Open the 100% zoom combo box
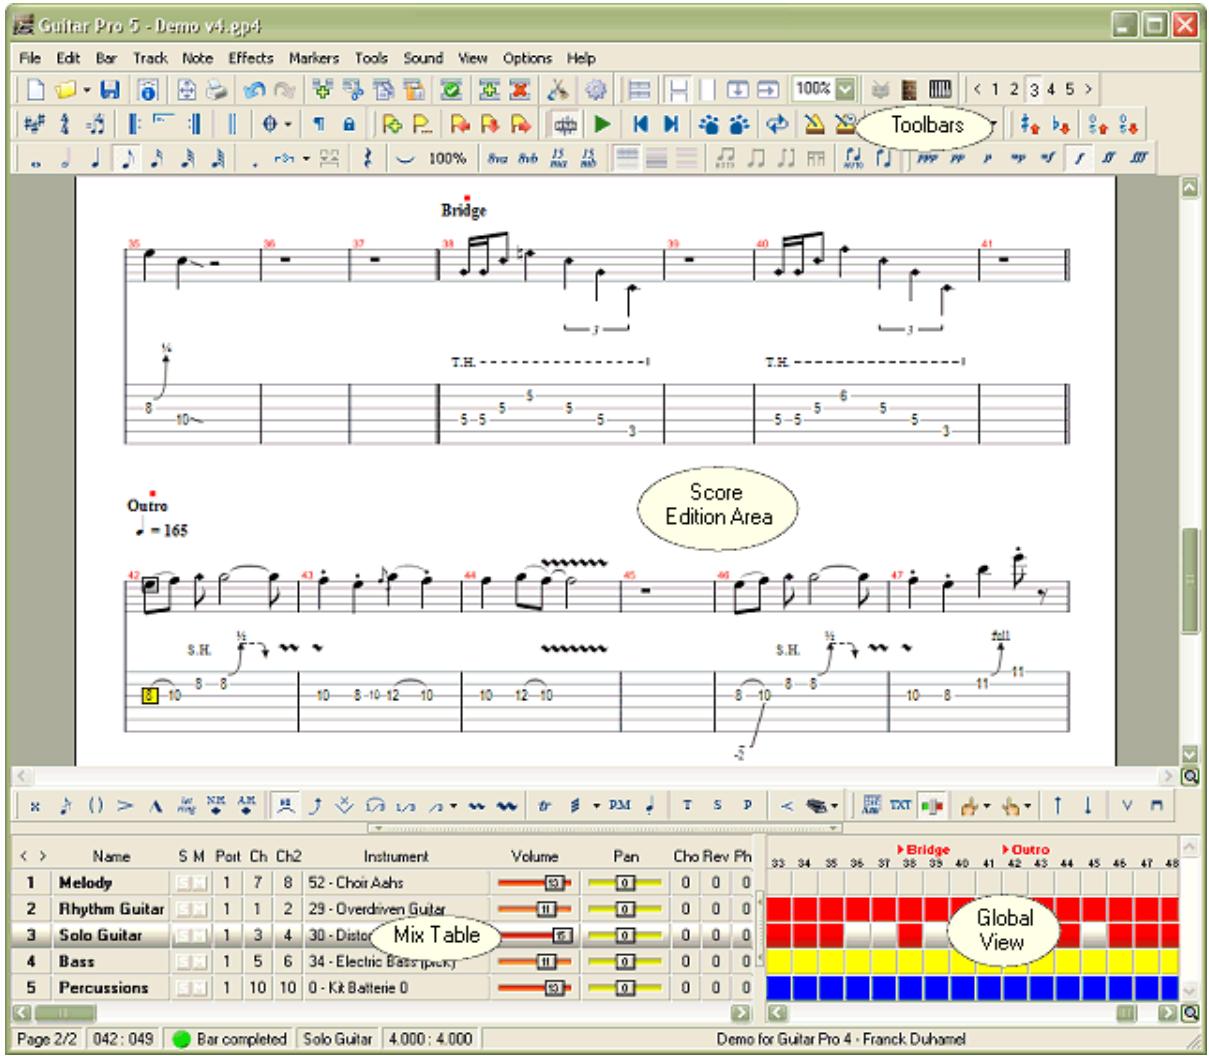Image resolution: width=1209 pixels, height=1056 pixels. pyautogui.click(x=826, y=90)
